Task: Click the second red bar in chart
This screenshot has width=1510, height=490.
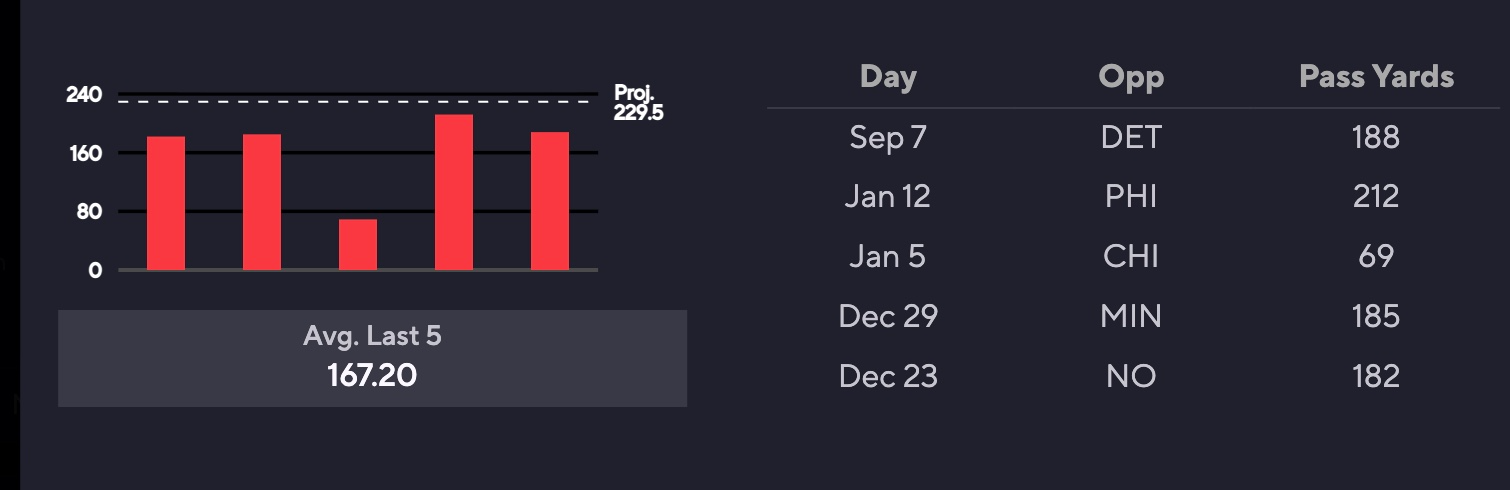Action: point(262,202)
